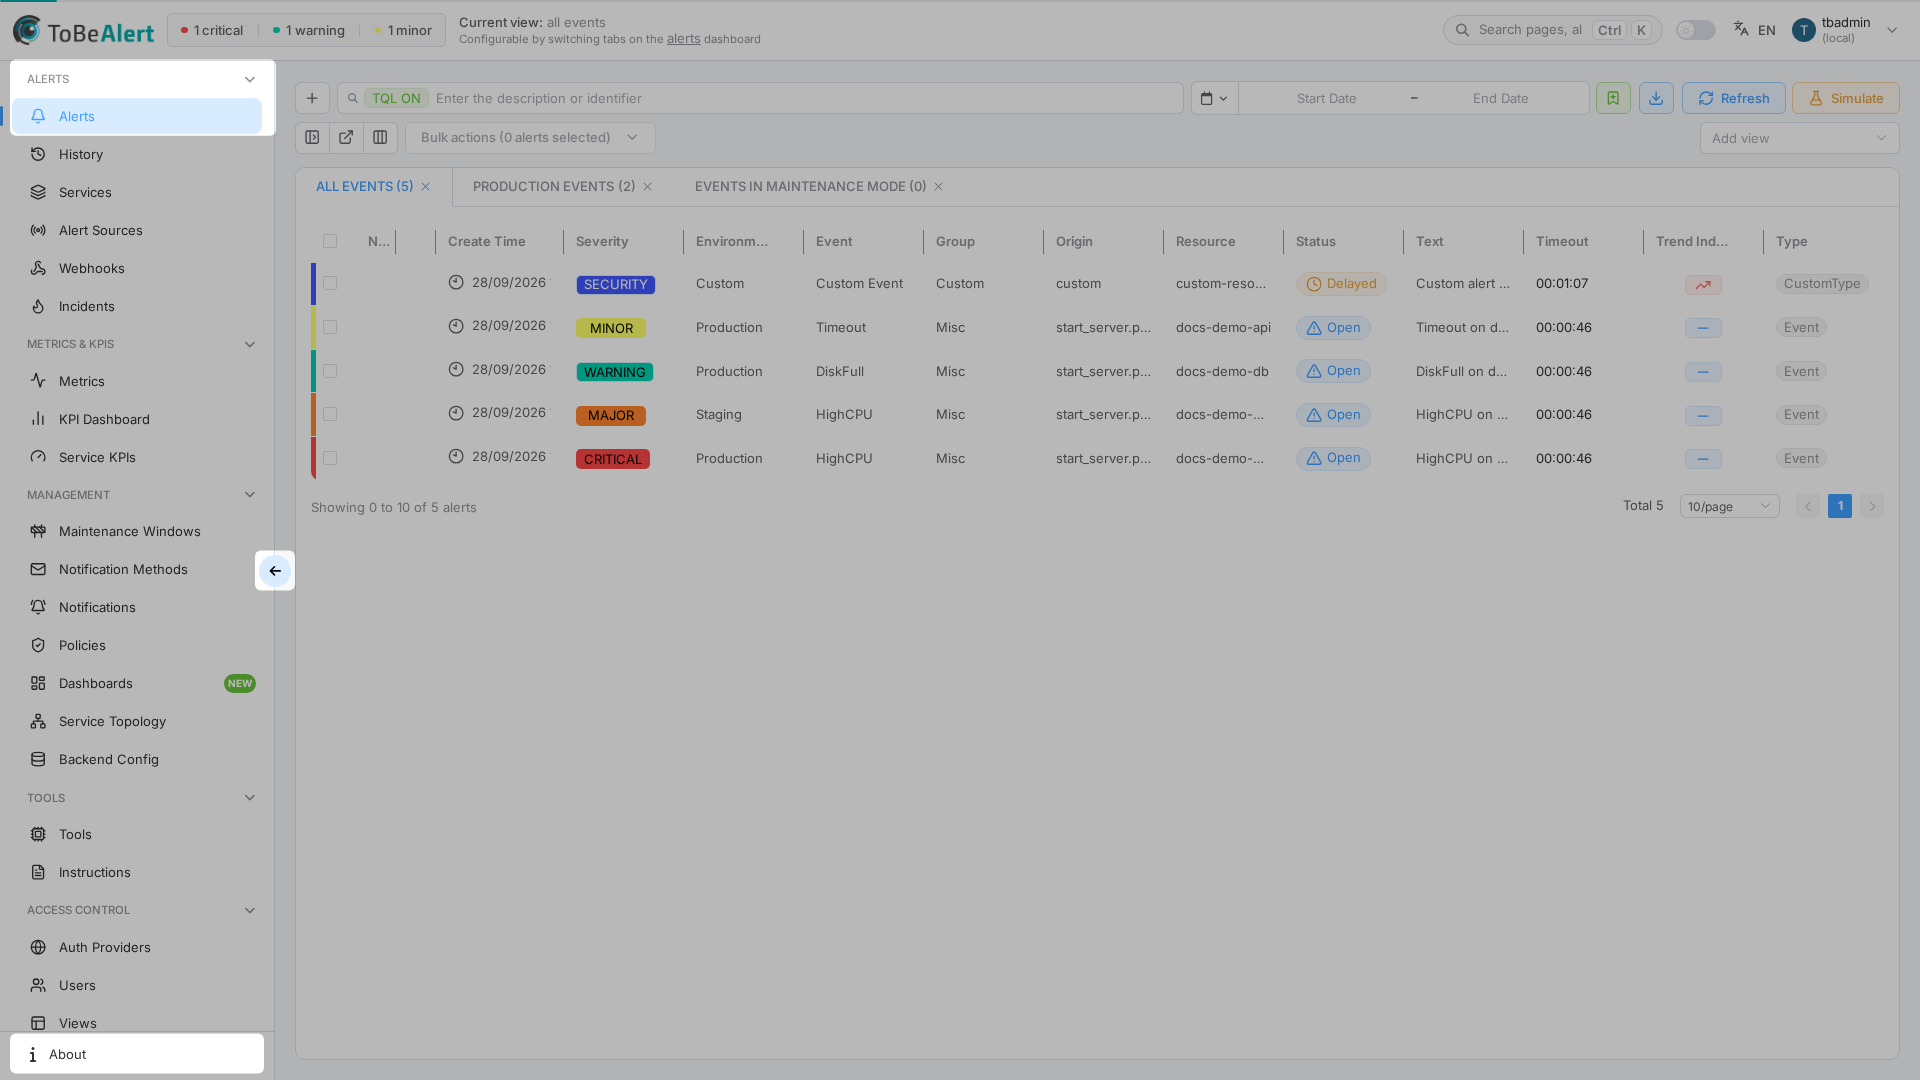Open the columns configuration icon
The height and width of the screenshot is (1080, 1920).
click(x=380, y=138)
